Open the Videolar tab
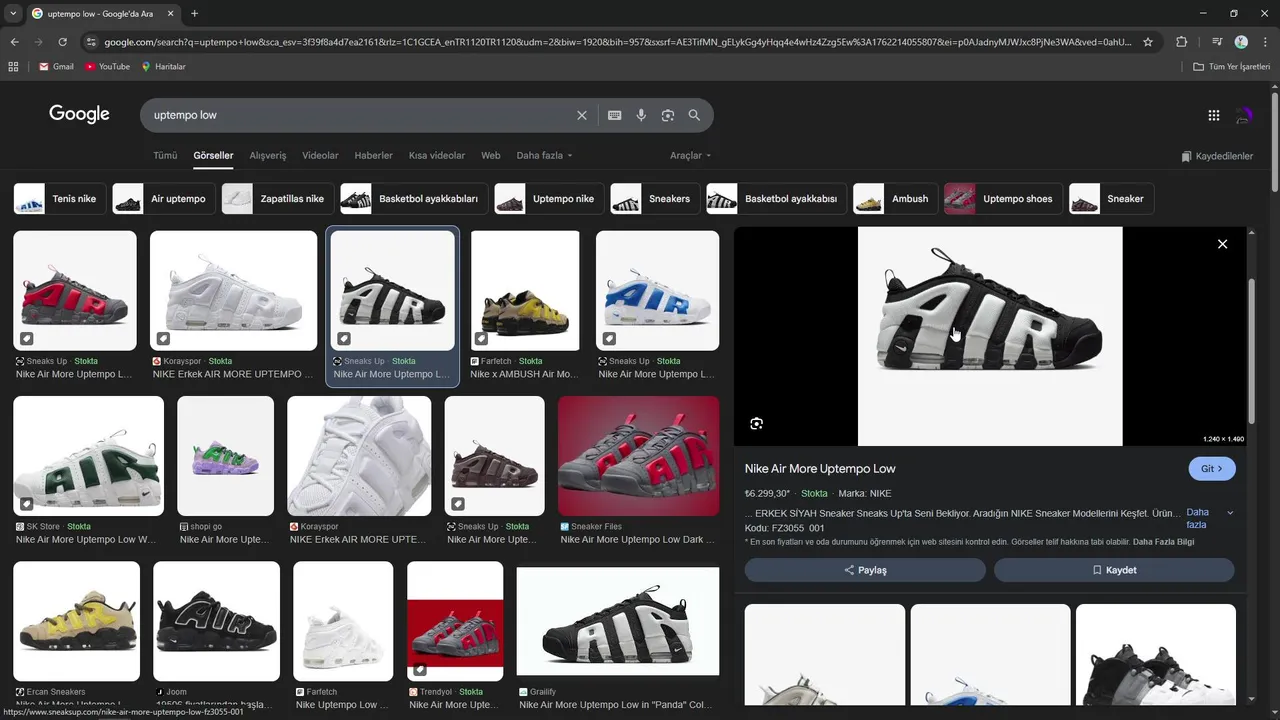1280x720 pixels. 320,156
